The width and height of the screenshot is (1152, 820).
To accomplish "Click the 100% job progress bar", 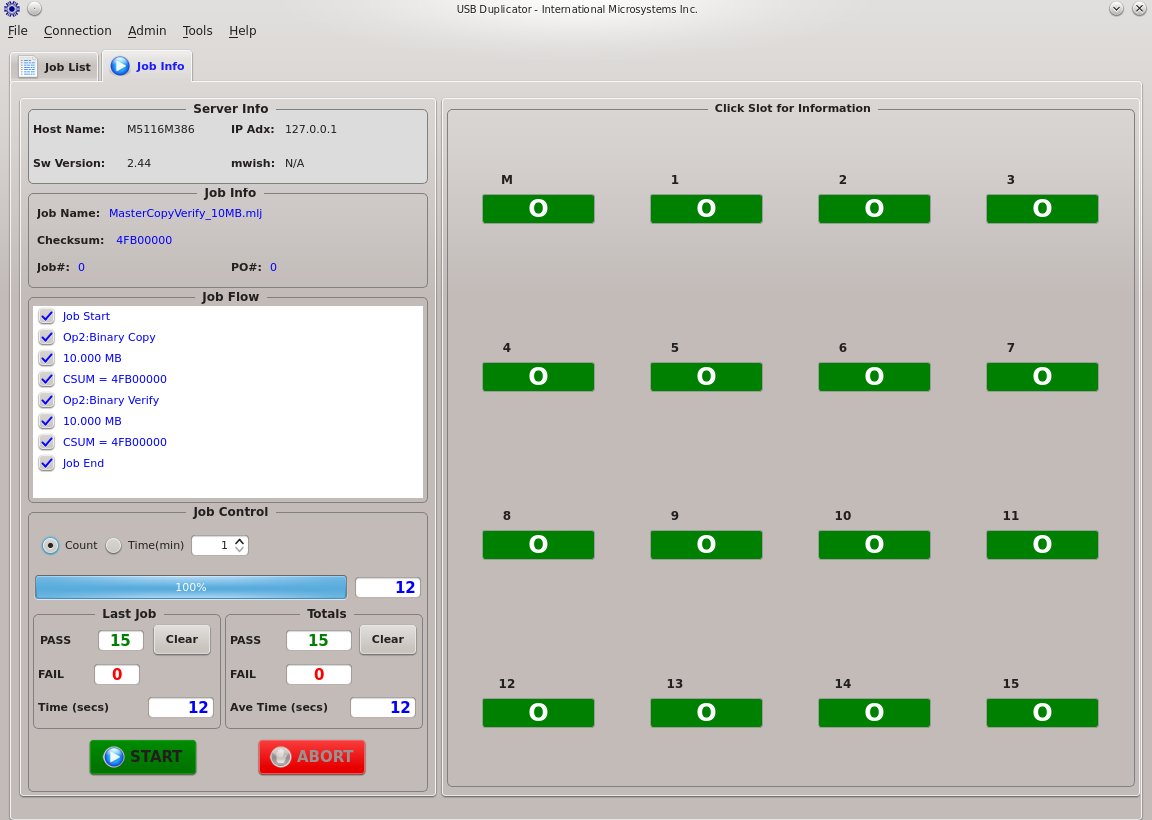I will pos(191,587).
